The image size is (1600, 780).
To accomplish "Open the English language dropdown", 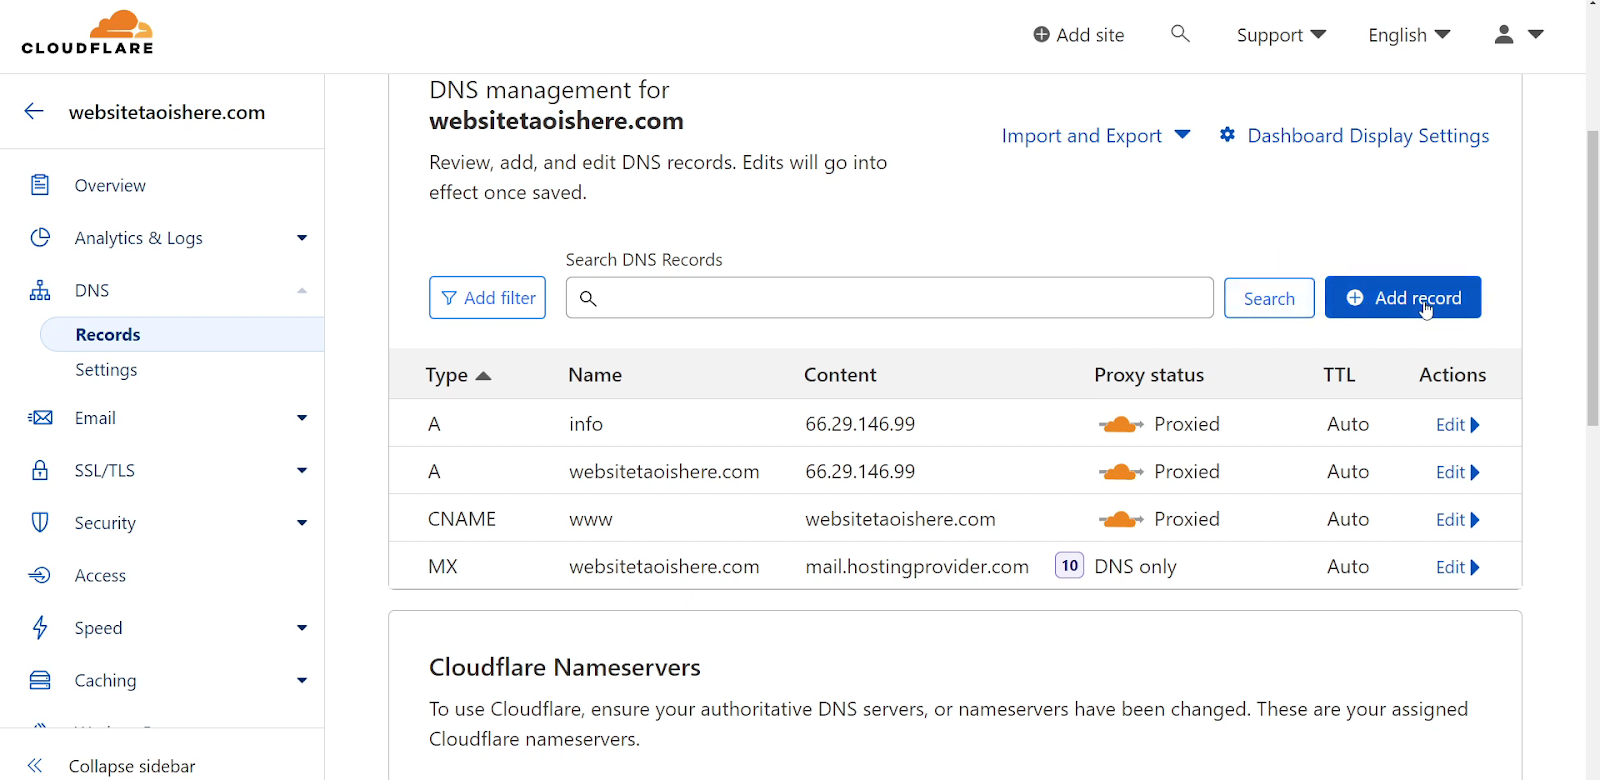I will point(1409,35).
